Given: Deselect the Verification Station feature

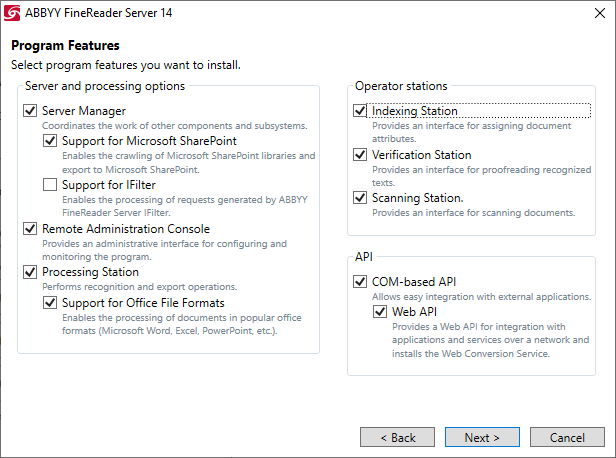Looking at the screenshot, I should [360, 155].
